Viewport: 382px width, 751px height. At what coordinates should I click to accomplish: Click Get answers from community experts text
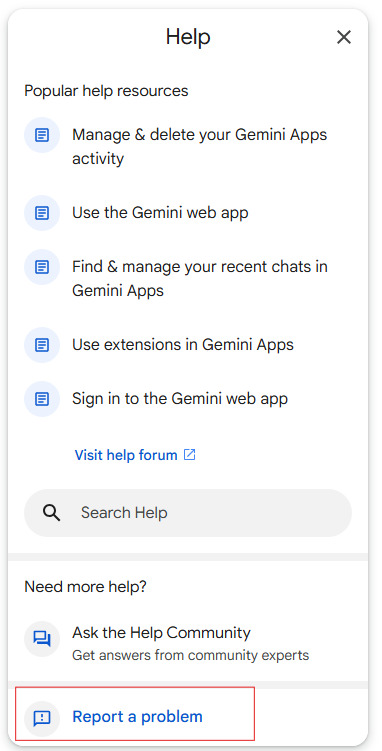click(191, 655)
